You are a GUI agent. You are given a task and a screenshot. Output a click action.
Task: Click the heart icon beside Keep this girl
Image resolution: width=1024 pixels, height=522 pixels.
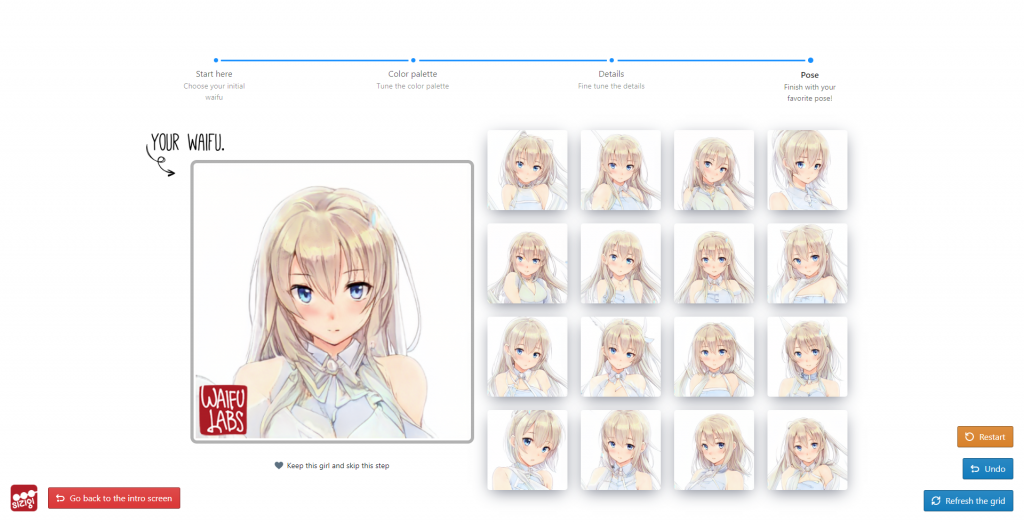(x=279, y=466)
